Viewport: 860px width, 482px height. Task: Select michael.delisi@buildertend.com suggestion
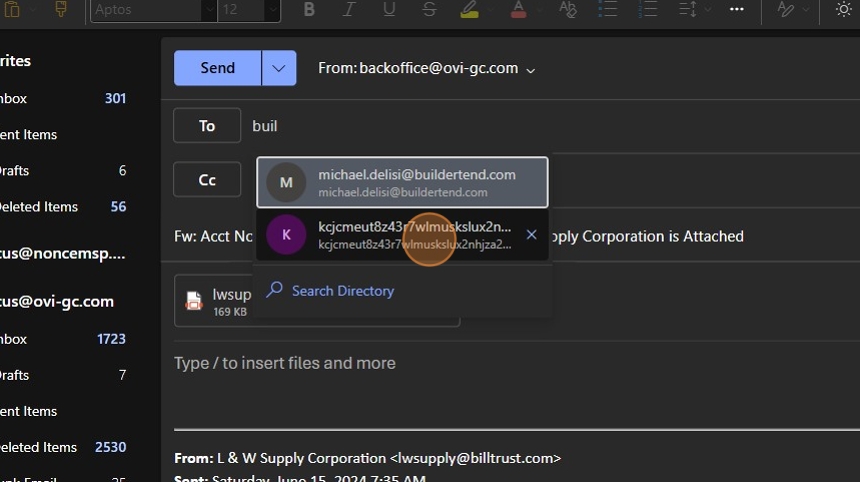point(402,182)
